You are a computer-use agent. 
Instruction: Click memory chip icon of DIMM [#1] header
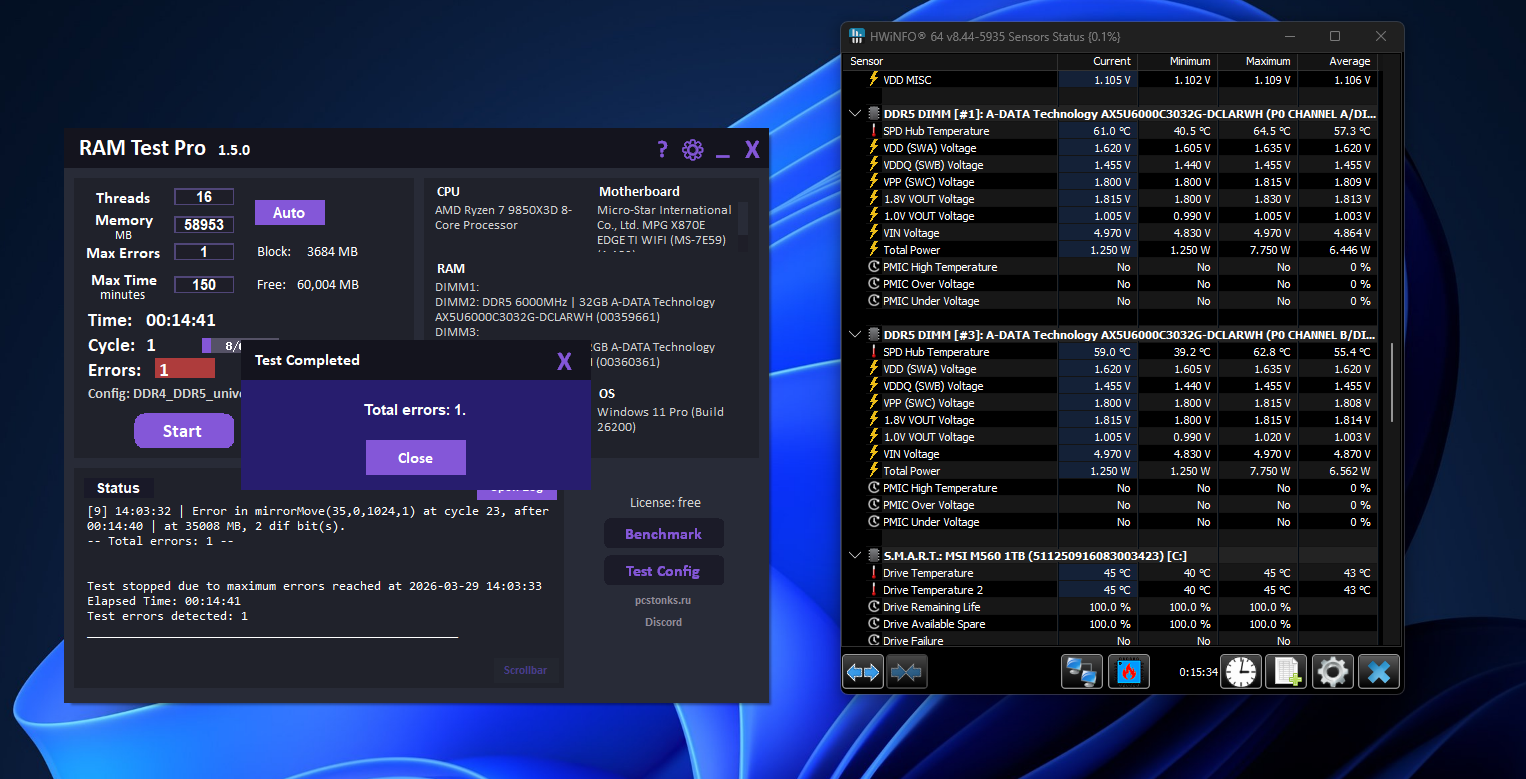874,114
